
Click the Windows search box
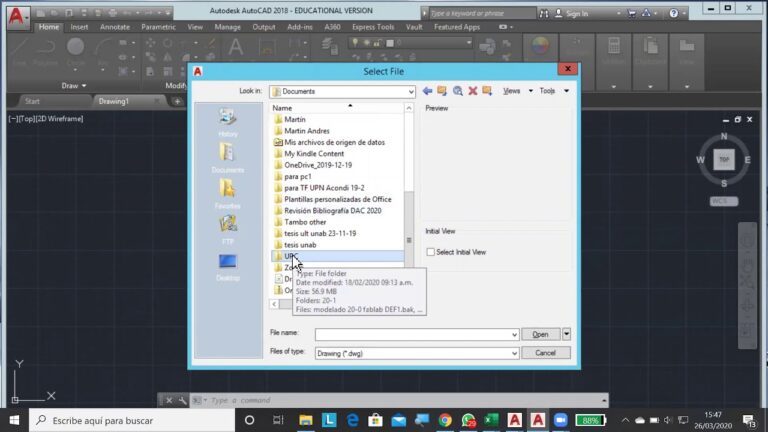(x=132, y=420)
